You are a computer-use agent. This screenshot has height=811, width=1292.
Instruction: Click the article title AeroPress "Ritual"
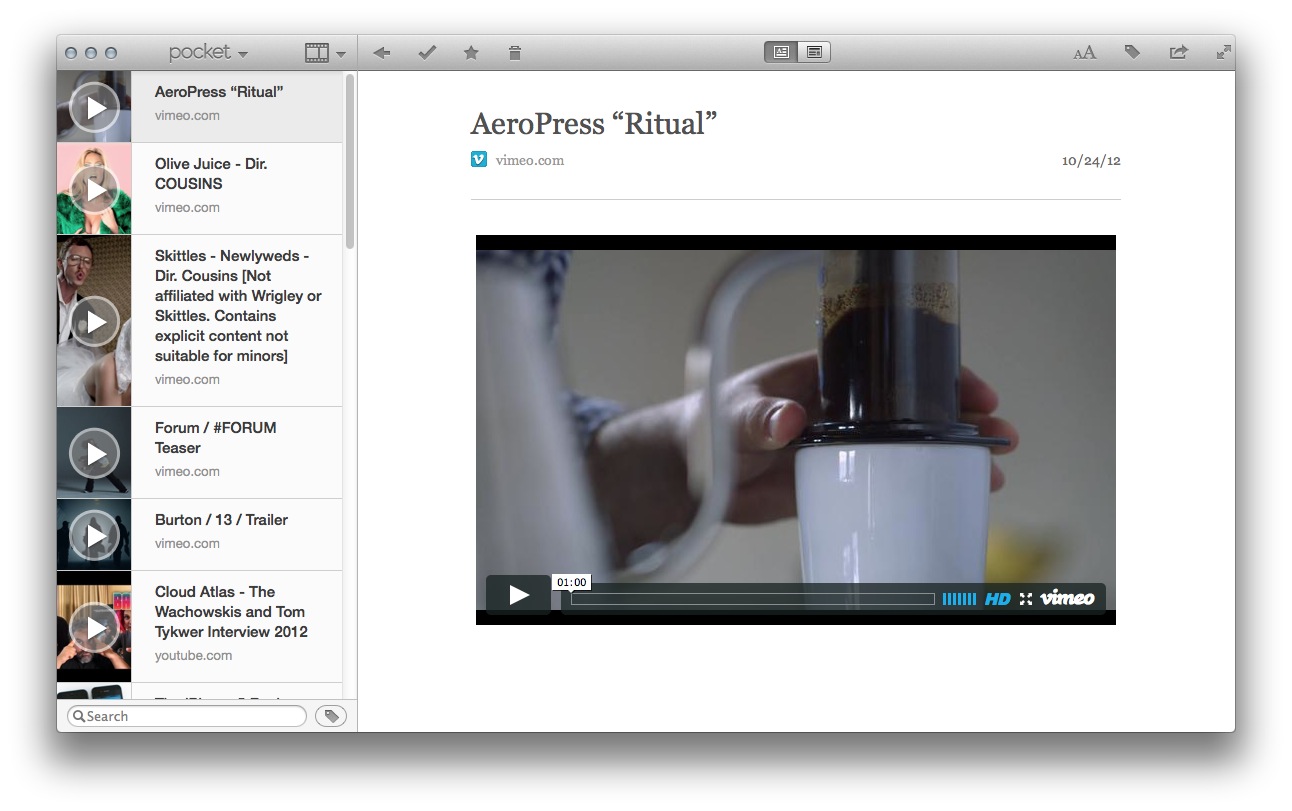tap(594, 124)
